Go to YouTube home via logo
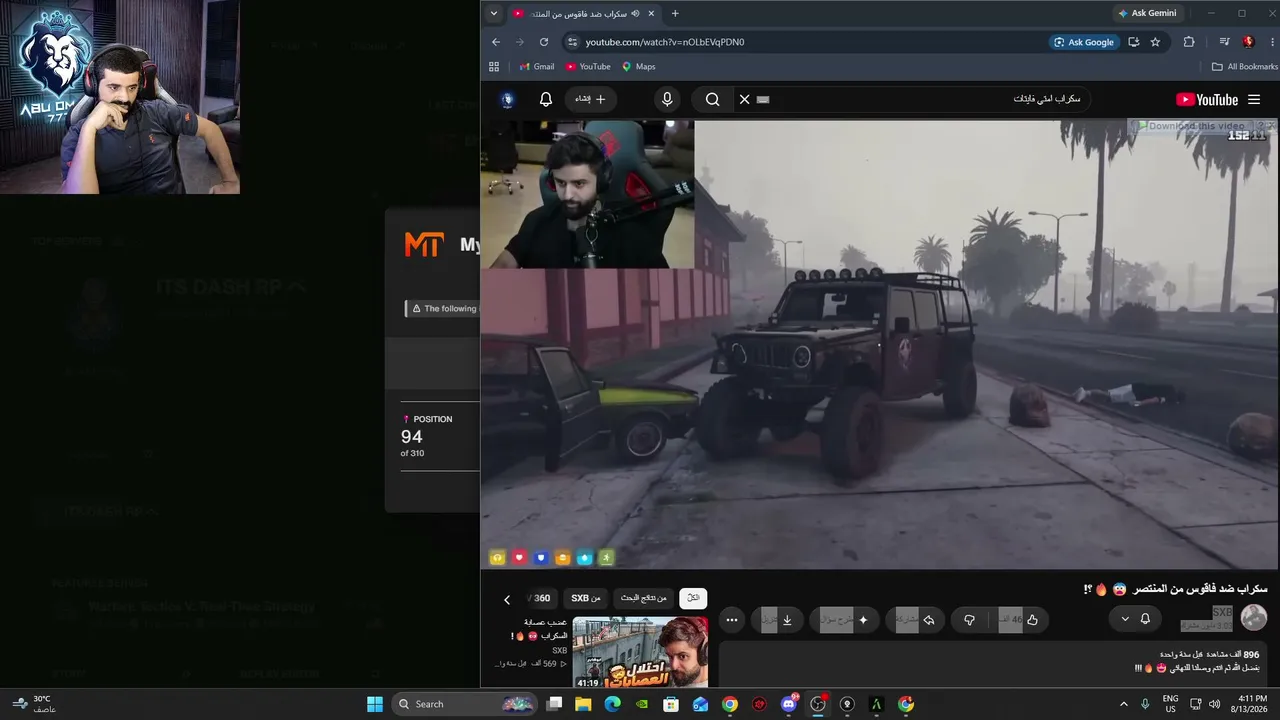Screen dimensions: 1280x720 pos(1207,99)
